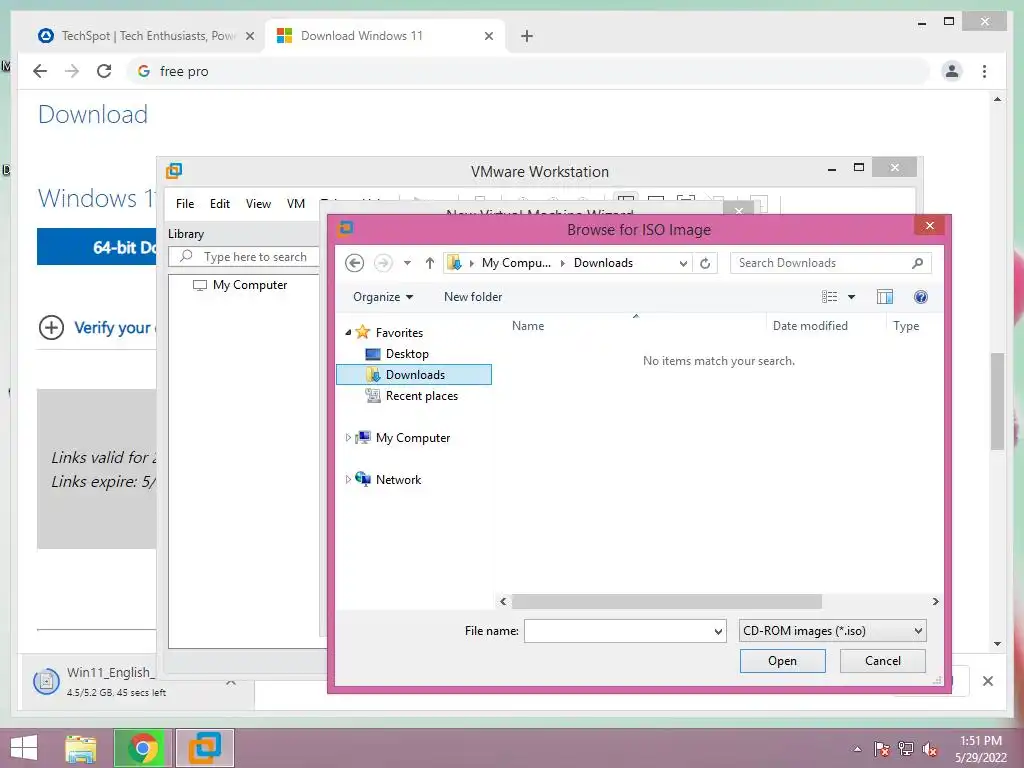The image size is (1024, 768).
Task: Close the Chrome downloads bar
Action: click(x=987, y=681)
